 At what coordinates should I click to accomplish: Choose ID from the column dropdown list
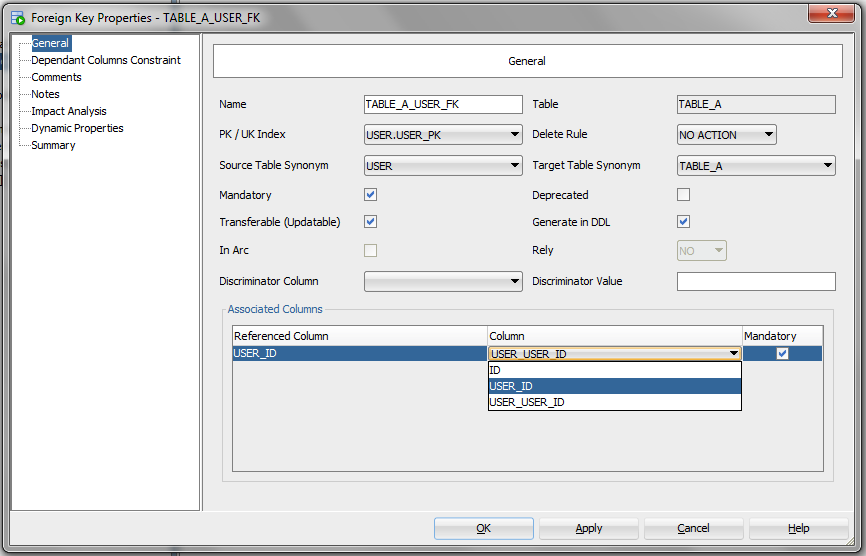point(615,370)
